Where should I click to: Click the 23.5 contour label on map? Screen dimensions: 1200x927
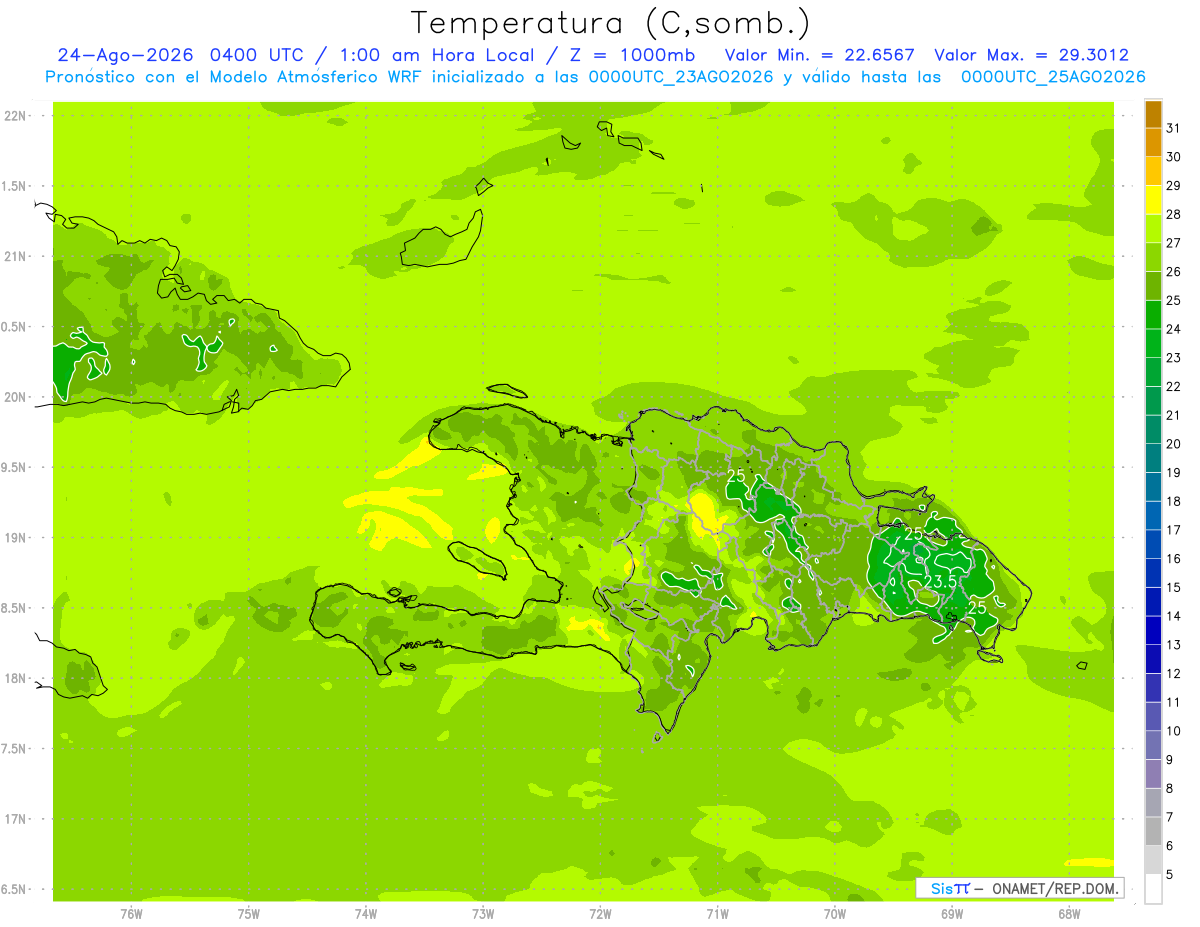click(x=940, y=581)
